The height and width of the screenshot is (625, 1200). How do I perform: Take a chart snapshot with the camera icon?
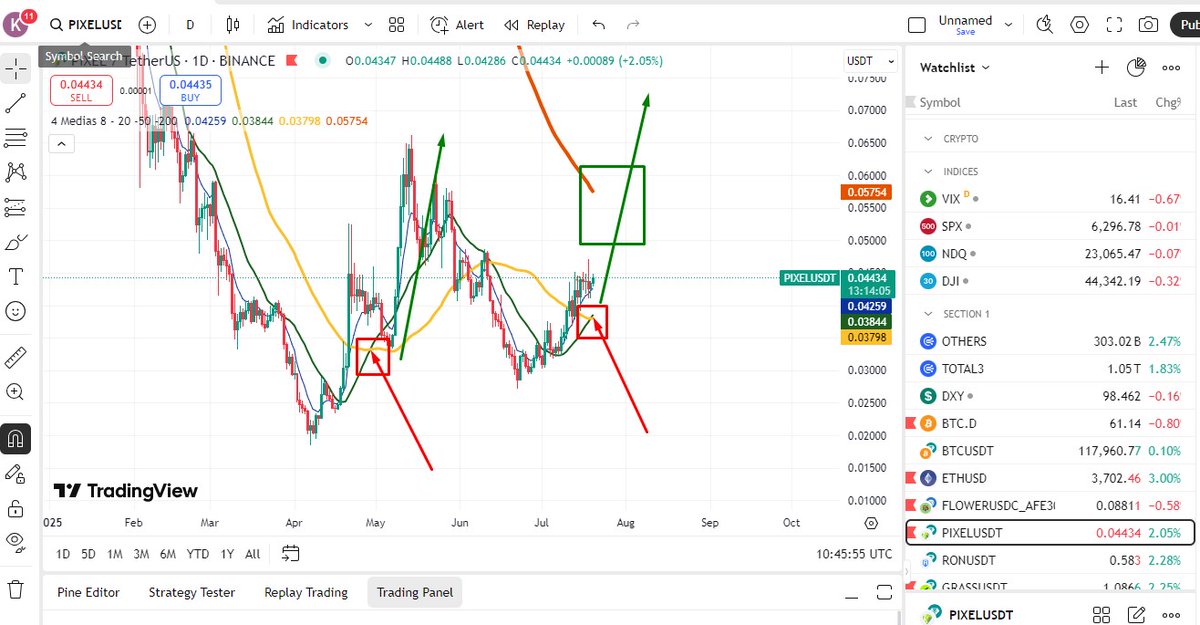[1148, 24]
